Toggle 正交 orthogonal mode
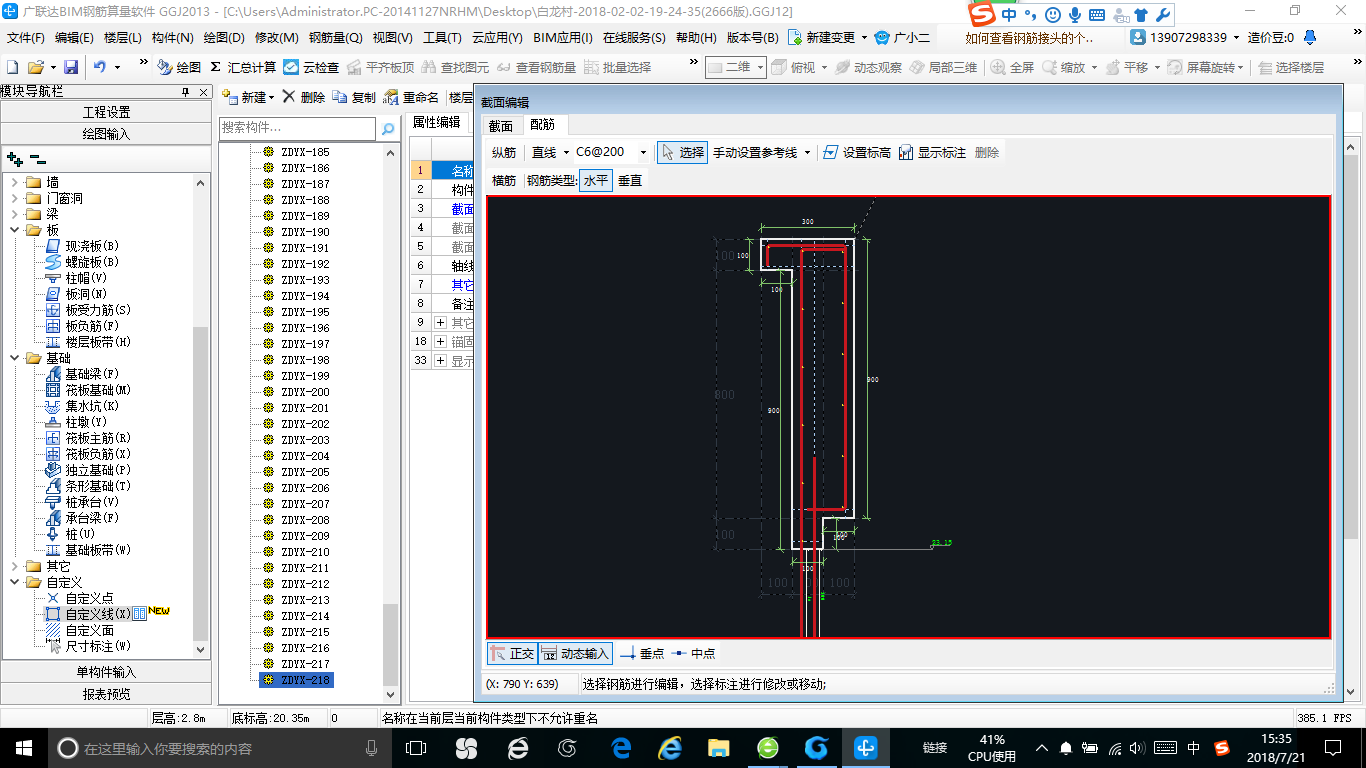Image resolution: width=1366 pixels, height=768 pixels. 512,653
